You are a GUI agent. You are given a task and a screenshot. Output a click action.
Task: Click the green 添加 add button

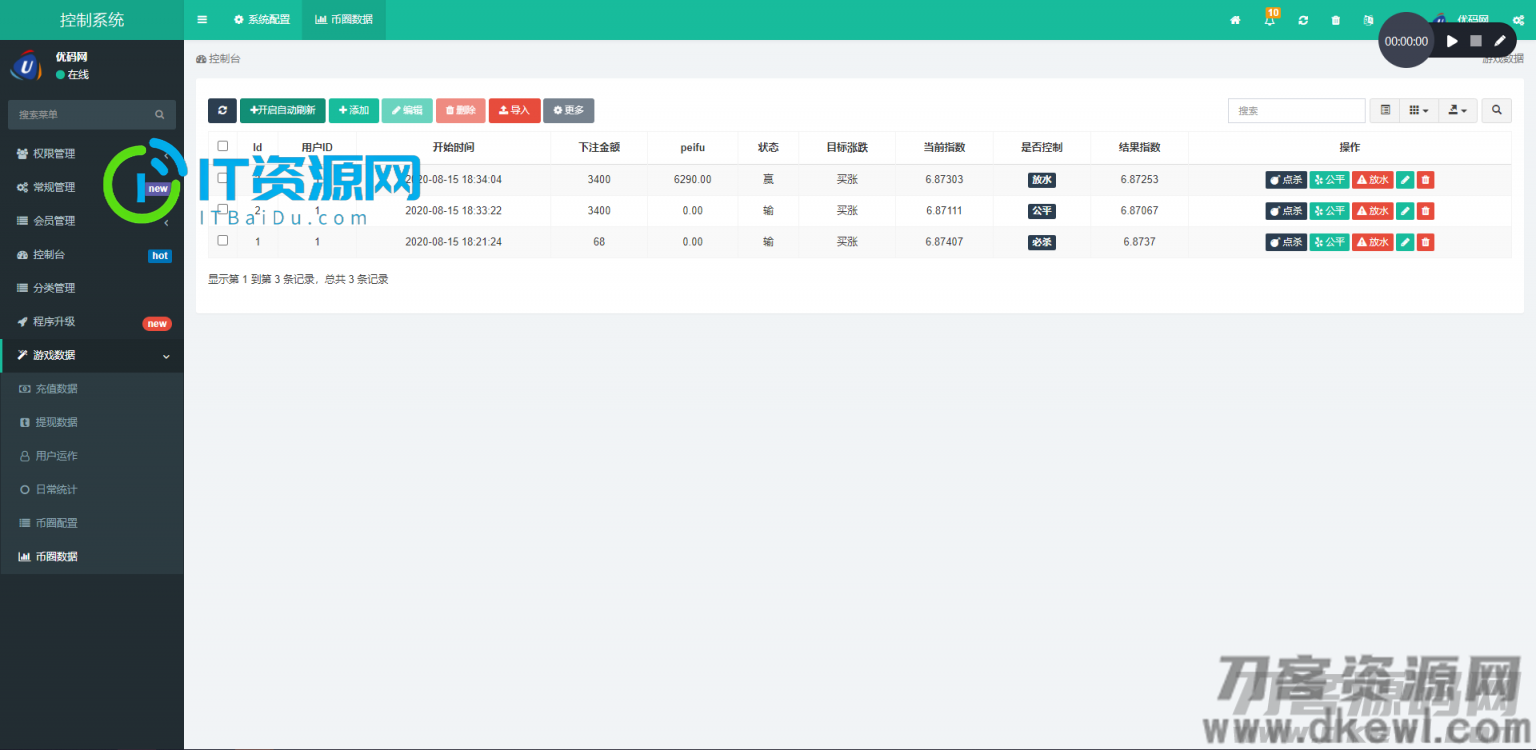354,110
